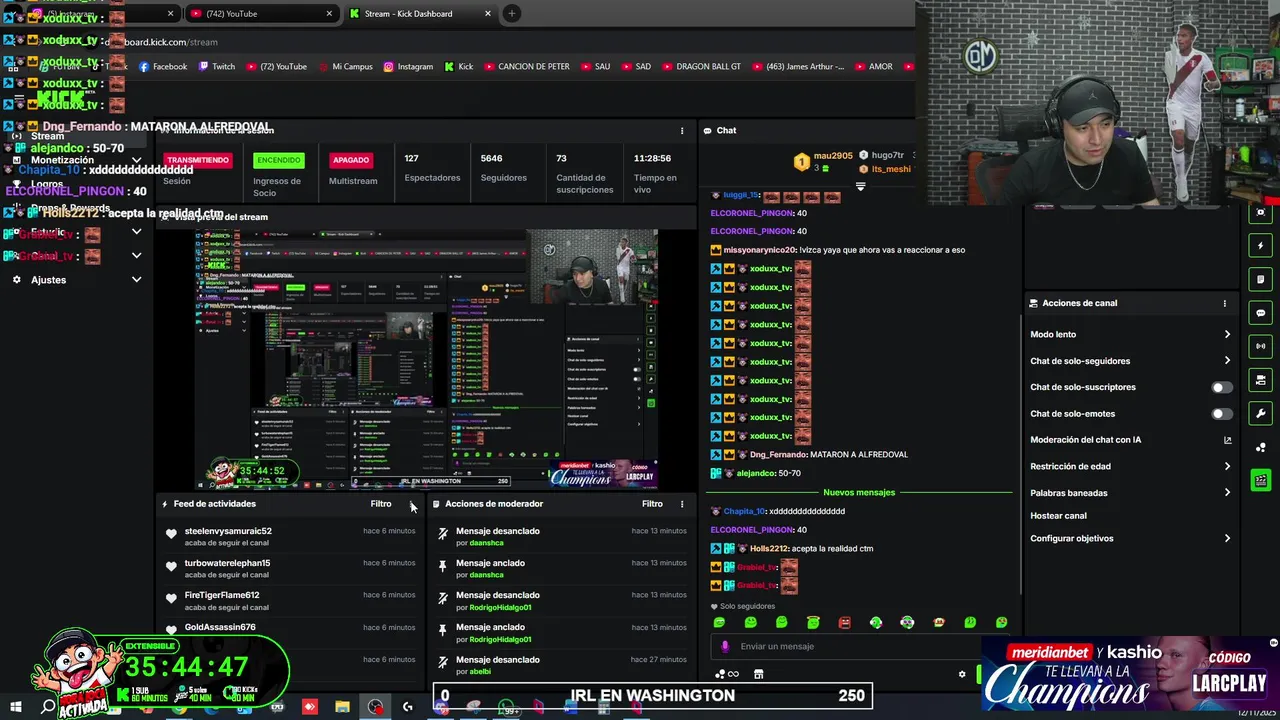Open Mi Campus bookmark
Screen dimensions: 1280x720
point(344,67)
